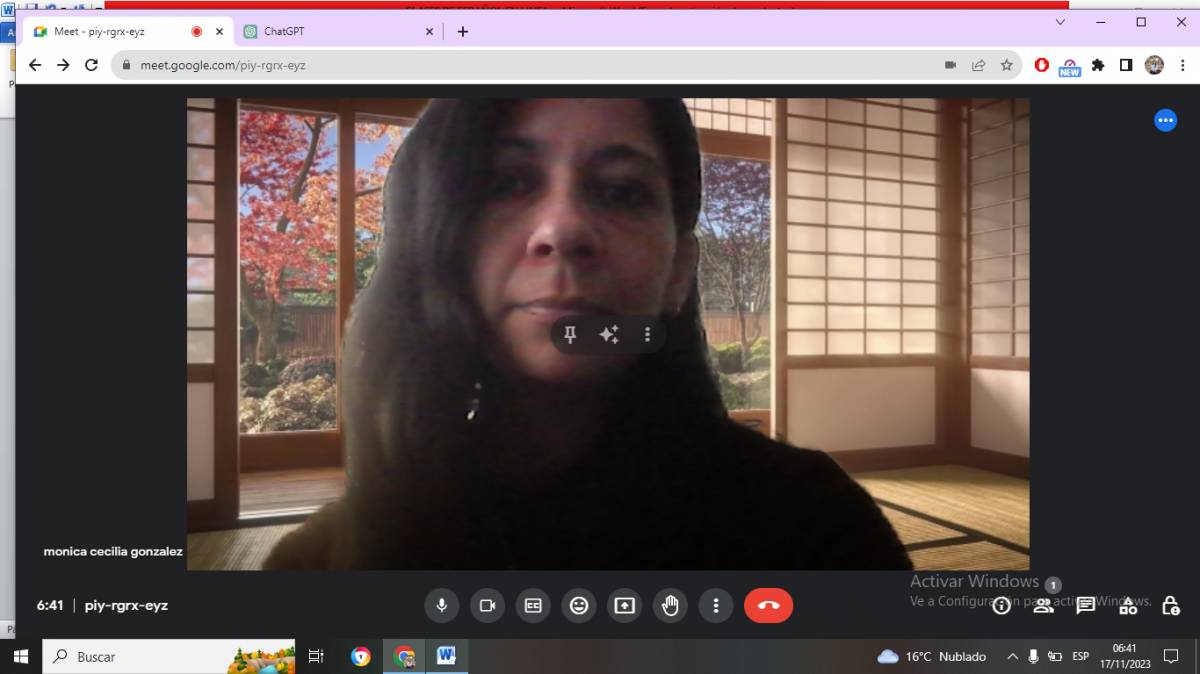
Task: Open the activities panel icon
Action: point(1128,605)
